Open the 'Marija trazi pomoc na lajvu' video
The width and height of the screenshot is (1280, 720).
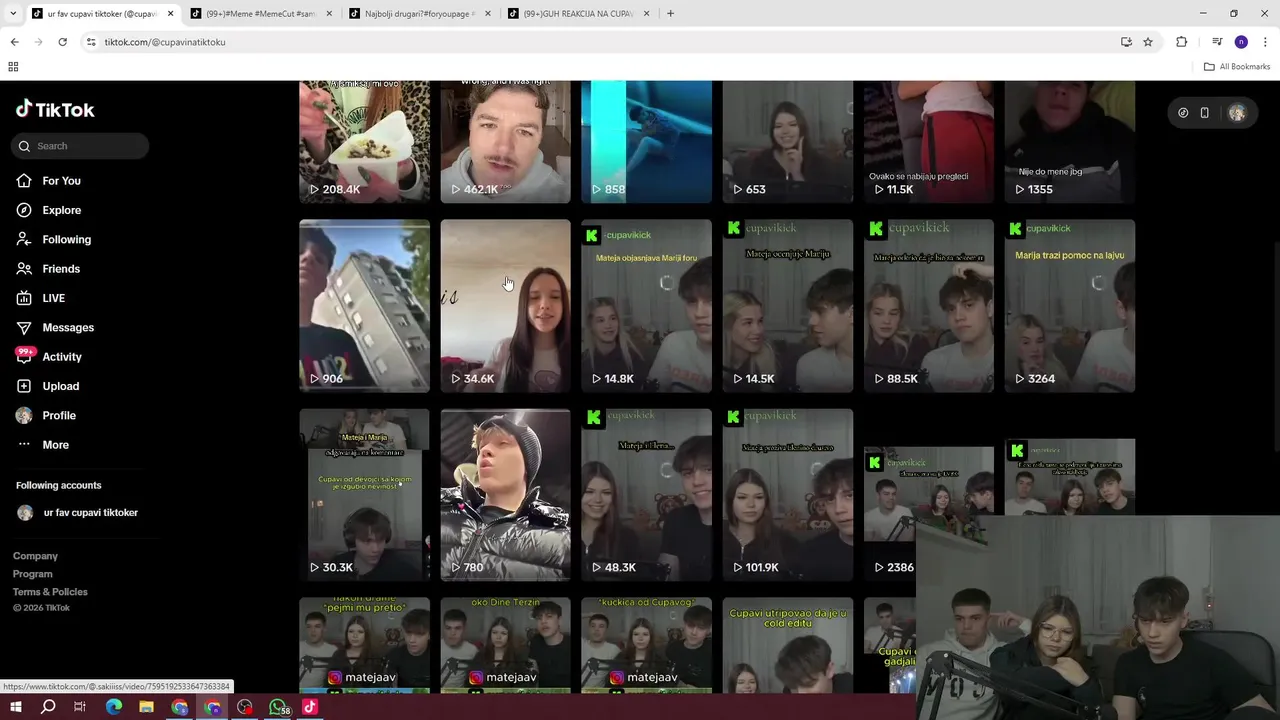[1070, 306]
